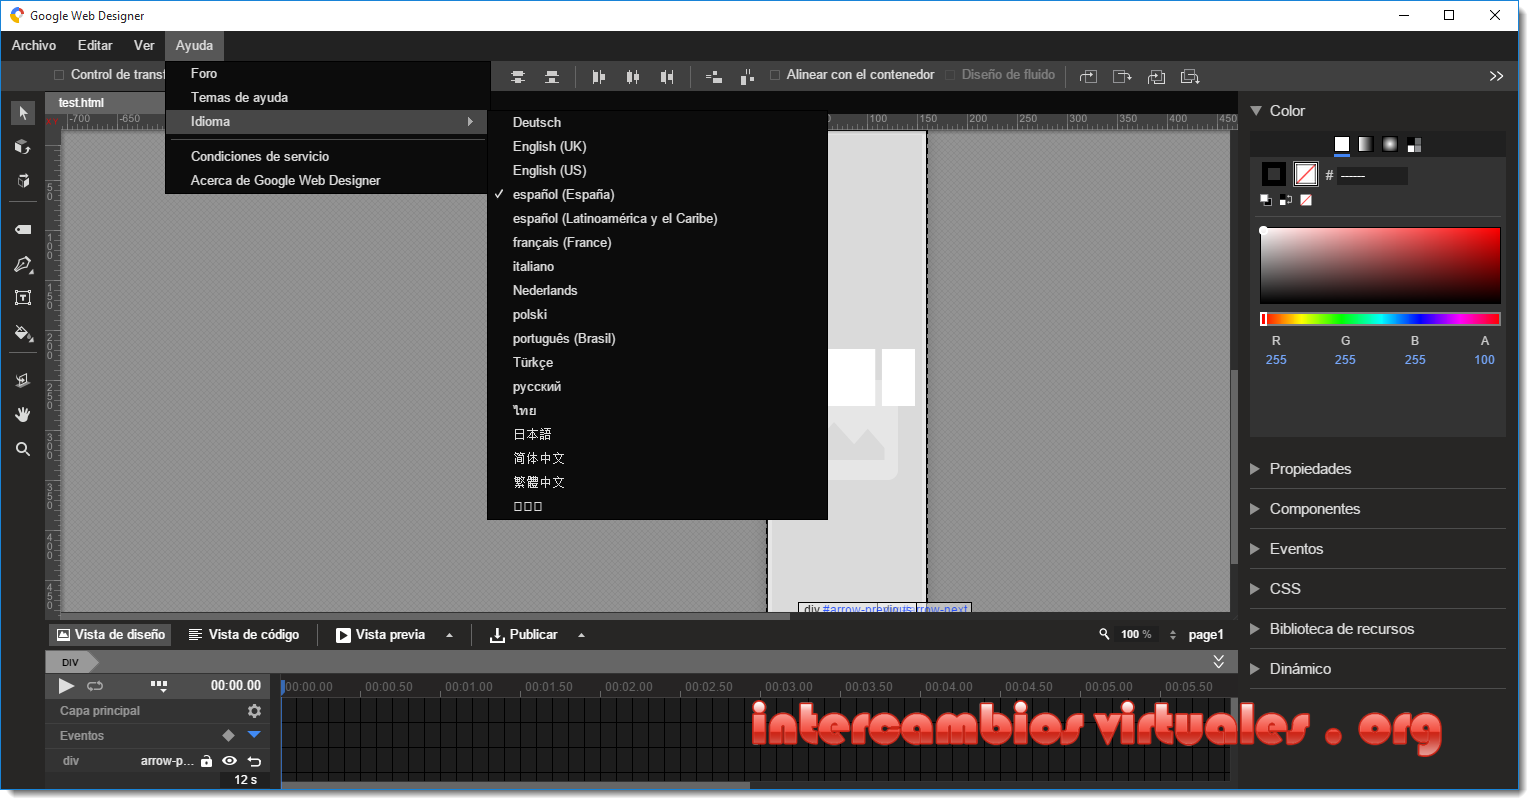
Task: Expand the Dinámico panel
Action: coord(1255,669)
